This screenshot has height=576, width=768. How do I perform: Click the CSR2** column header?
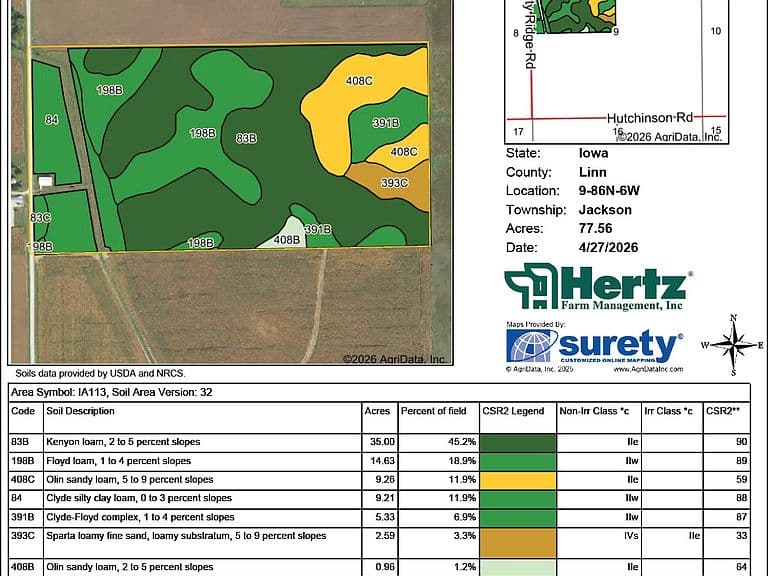pyautogui.click(x=722, y=411)
